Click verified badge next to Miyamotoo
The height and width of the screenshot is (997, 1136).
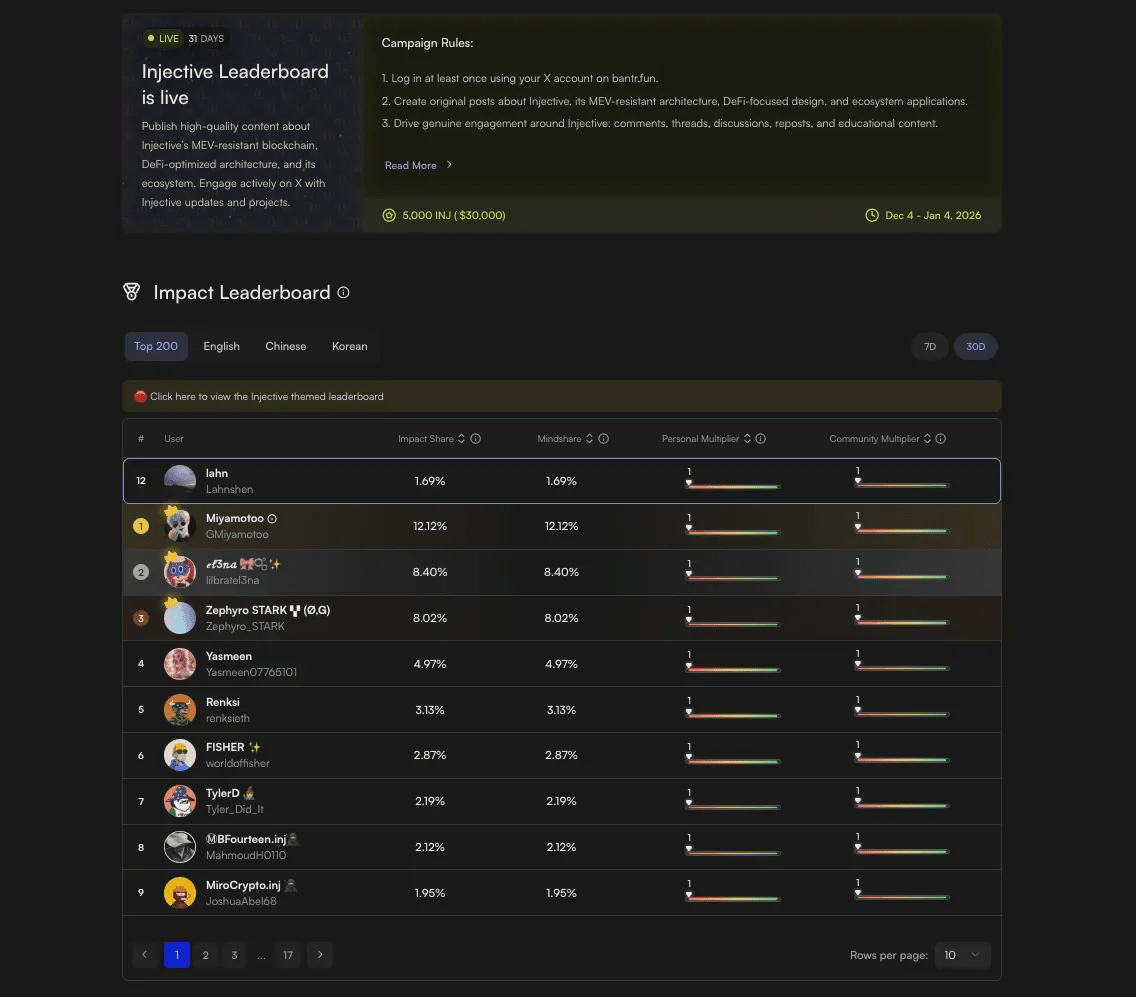pos(272,519)
